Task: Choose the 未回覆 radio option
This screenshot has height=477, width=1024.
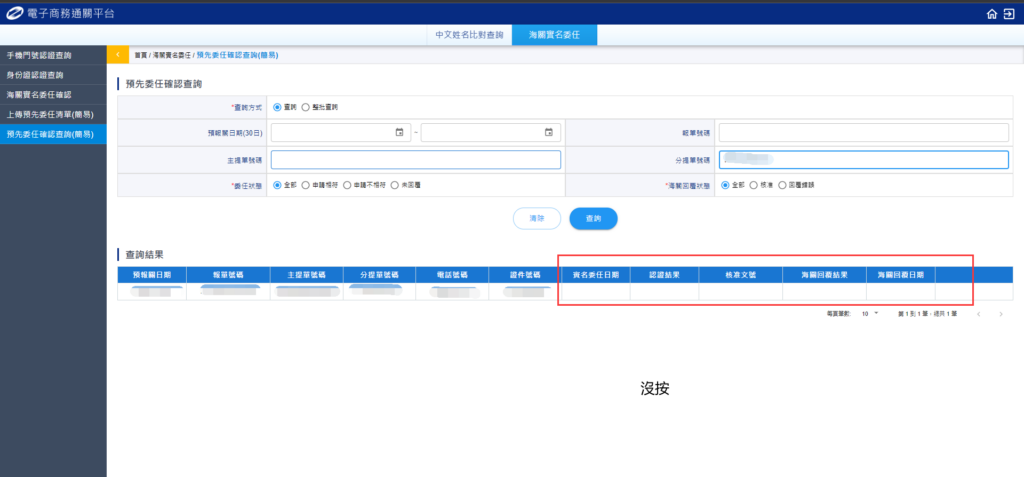Action: pyautogui.click(x=395, y=185)
